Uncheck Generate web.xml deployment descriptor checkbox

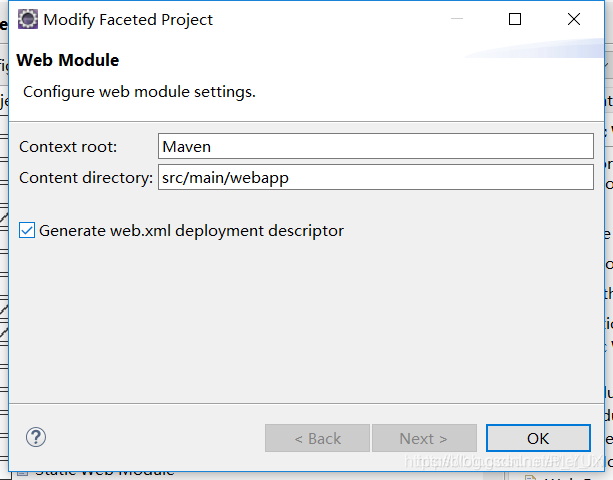[27, 231]
